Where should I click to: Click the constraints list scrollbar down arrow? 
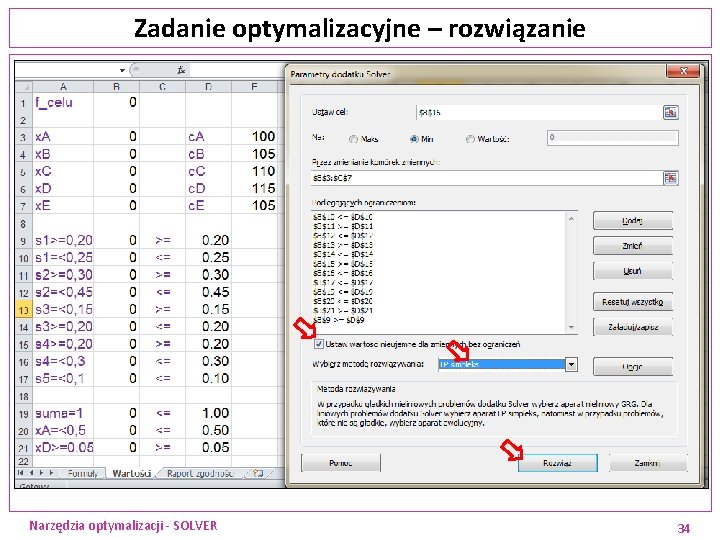click(x=571, y=327)
